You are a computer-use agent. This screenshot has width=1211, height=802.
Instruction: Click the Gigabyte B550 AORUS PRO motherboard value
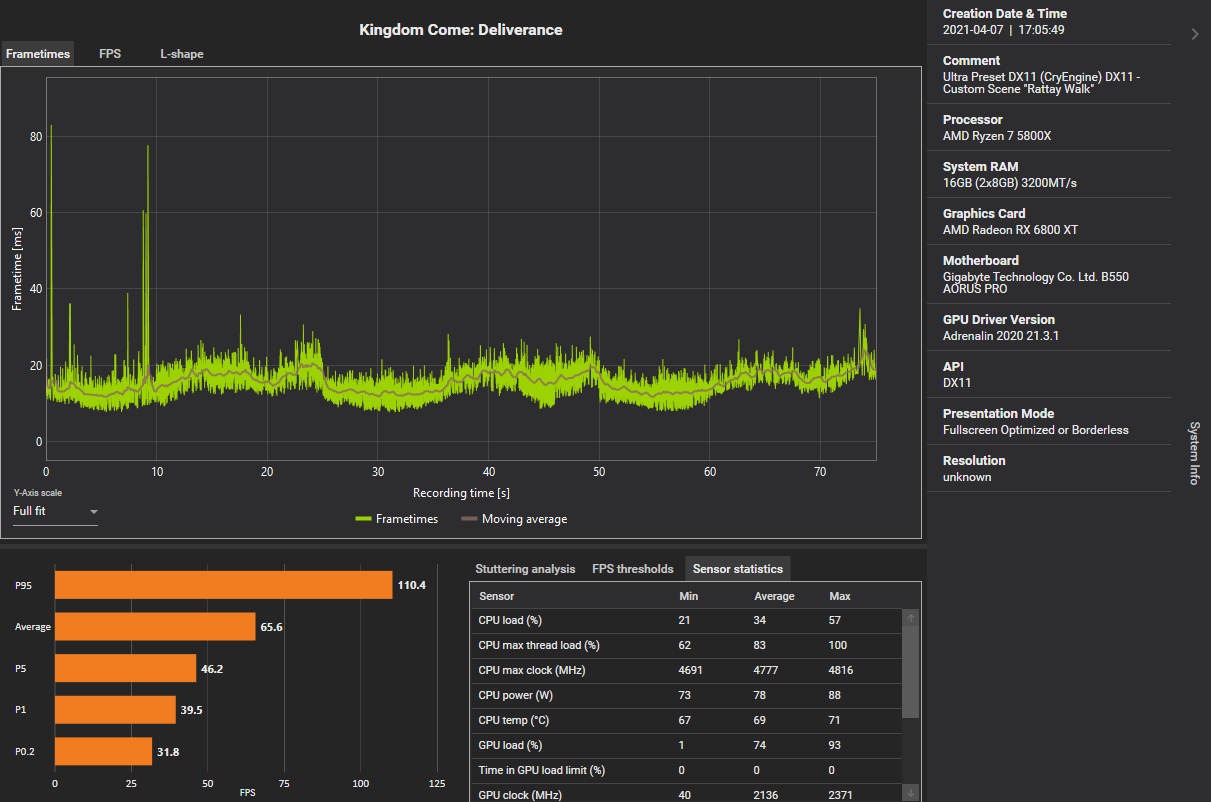tap(1036, 283)
